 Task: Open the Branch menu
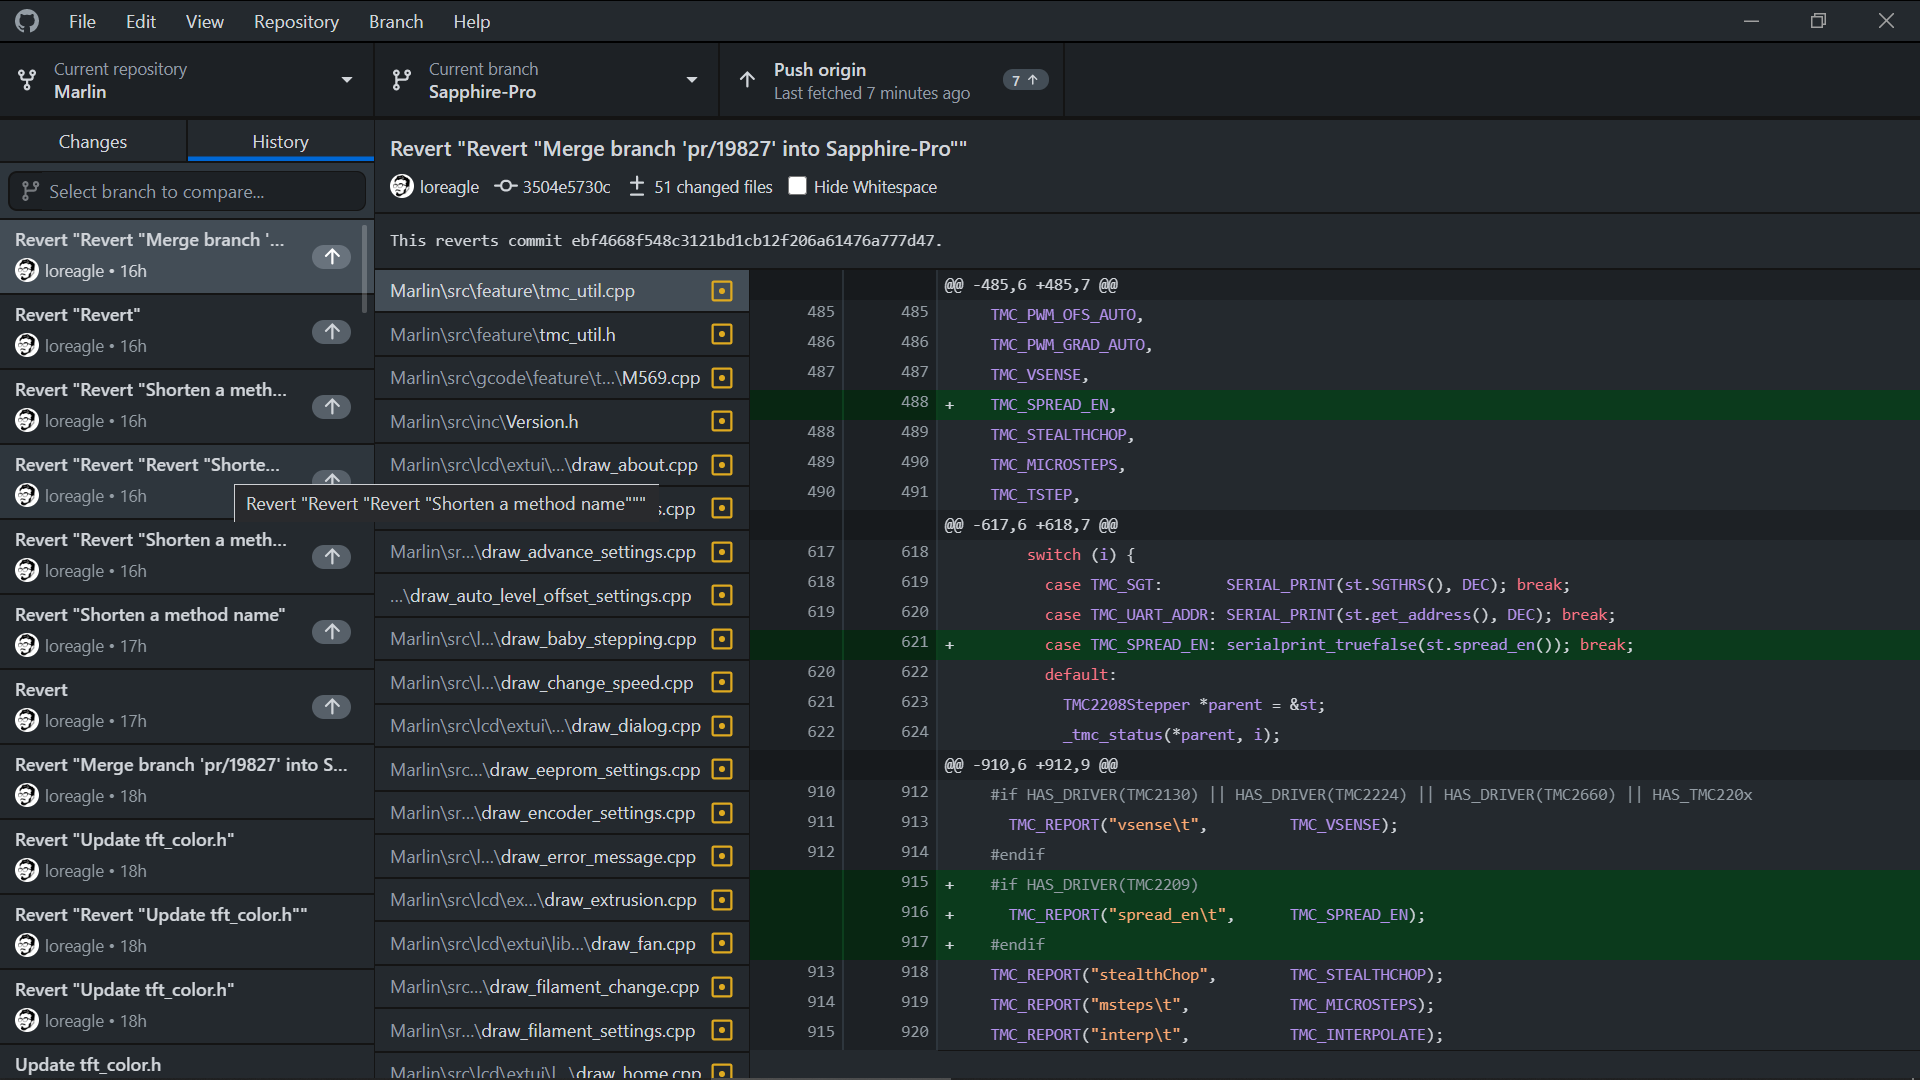[396, 21]
